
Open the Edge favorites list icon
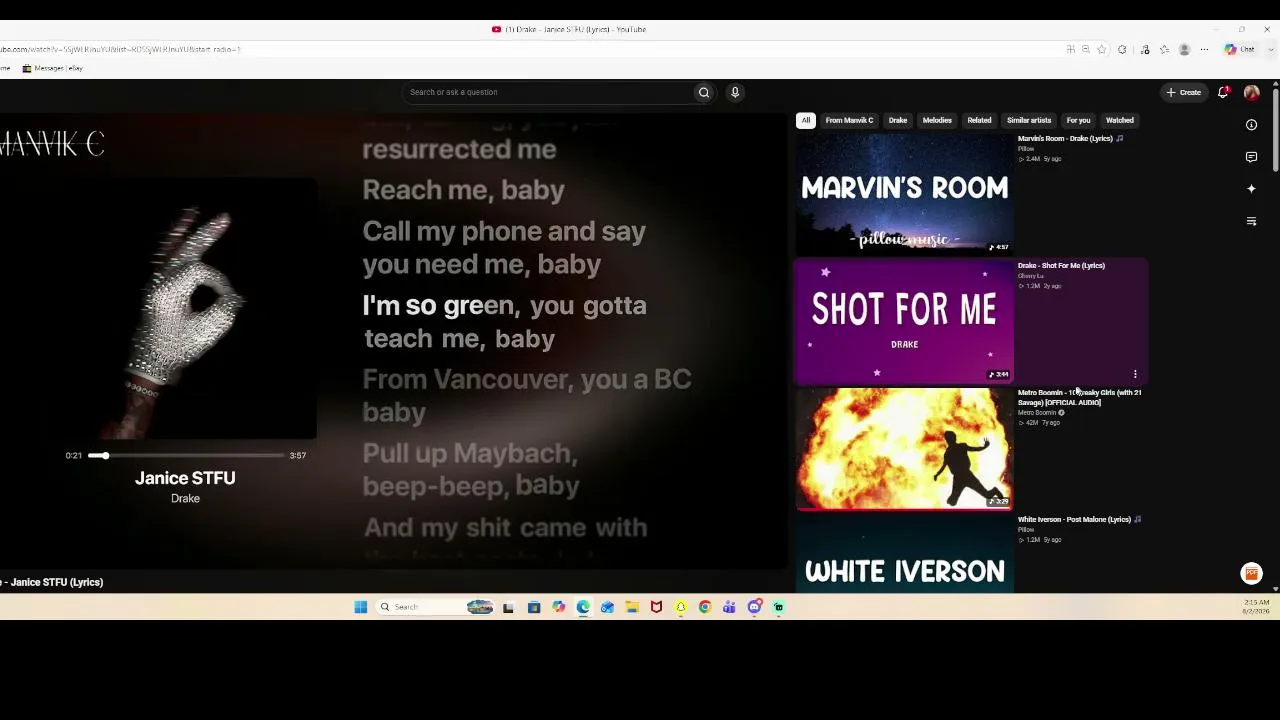click(1164, 49)
